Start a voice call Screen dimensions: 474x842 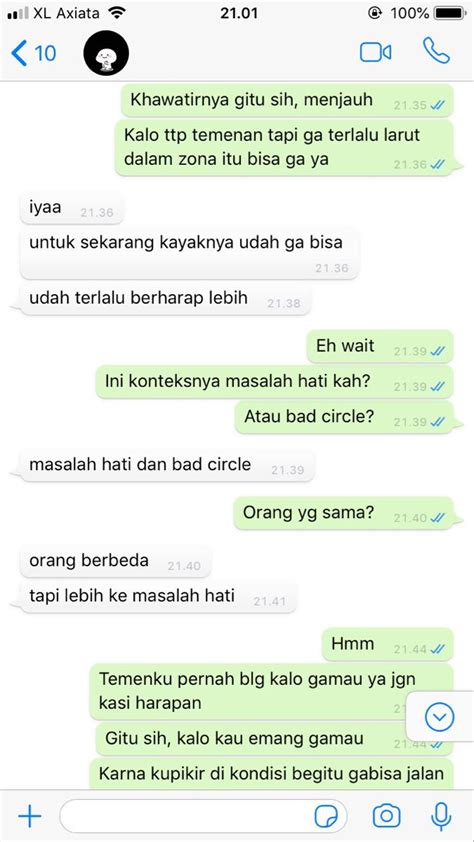(436, 52)
